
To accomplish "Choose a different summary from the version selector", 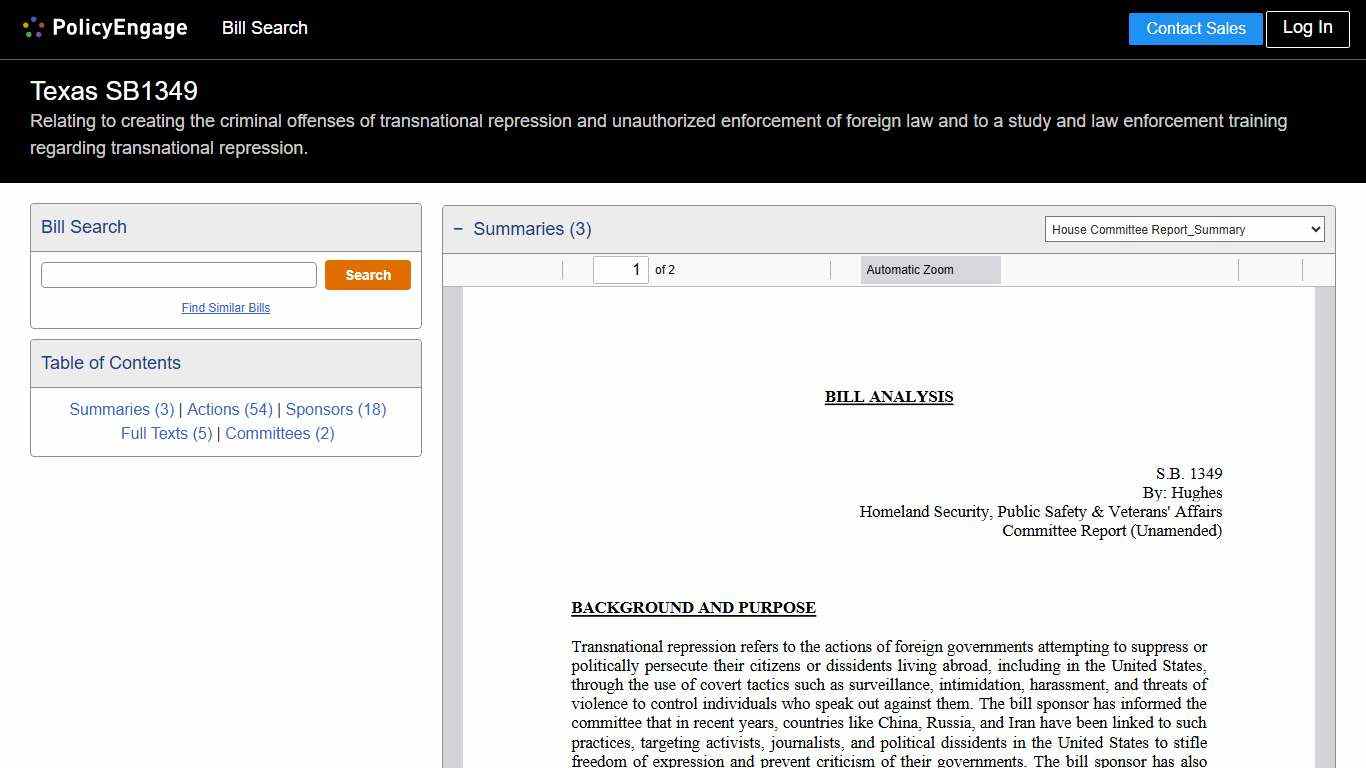I will 1184,229.
